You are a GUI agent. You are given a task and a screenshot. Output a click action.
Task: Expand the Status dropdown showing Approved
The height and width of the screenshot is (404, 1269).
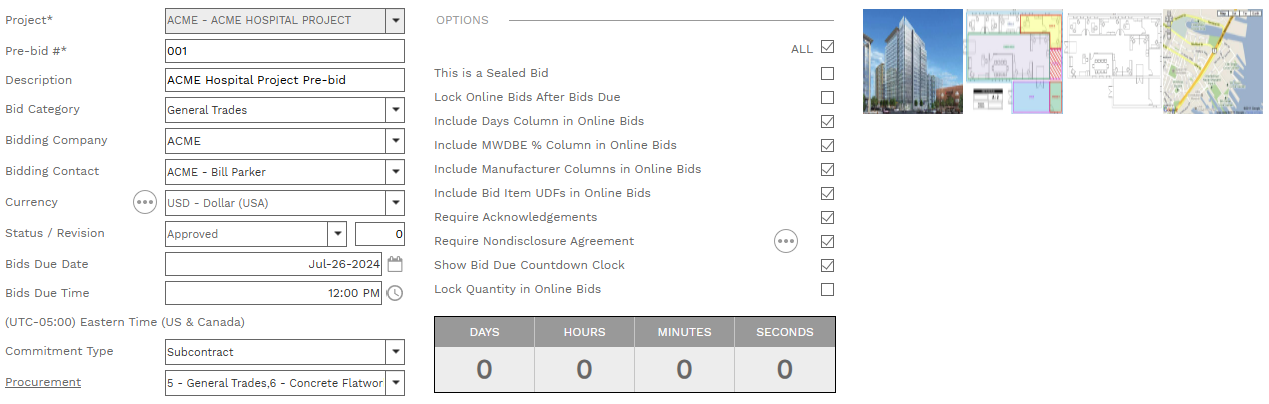[337, 235]
